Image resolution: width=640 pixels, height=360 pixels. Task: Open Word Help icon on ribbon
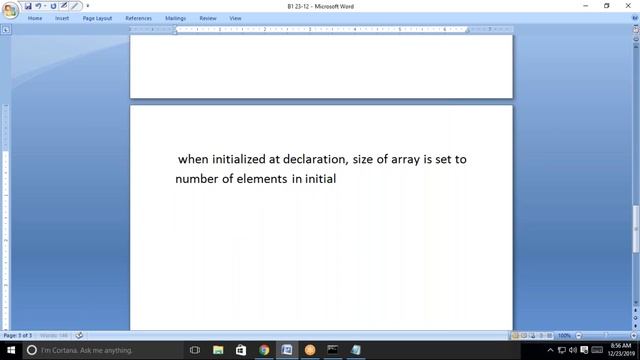click(635, 18)
